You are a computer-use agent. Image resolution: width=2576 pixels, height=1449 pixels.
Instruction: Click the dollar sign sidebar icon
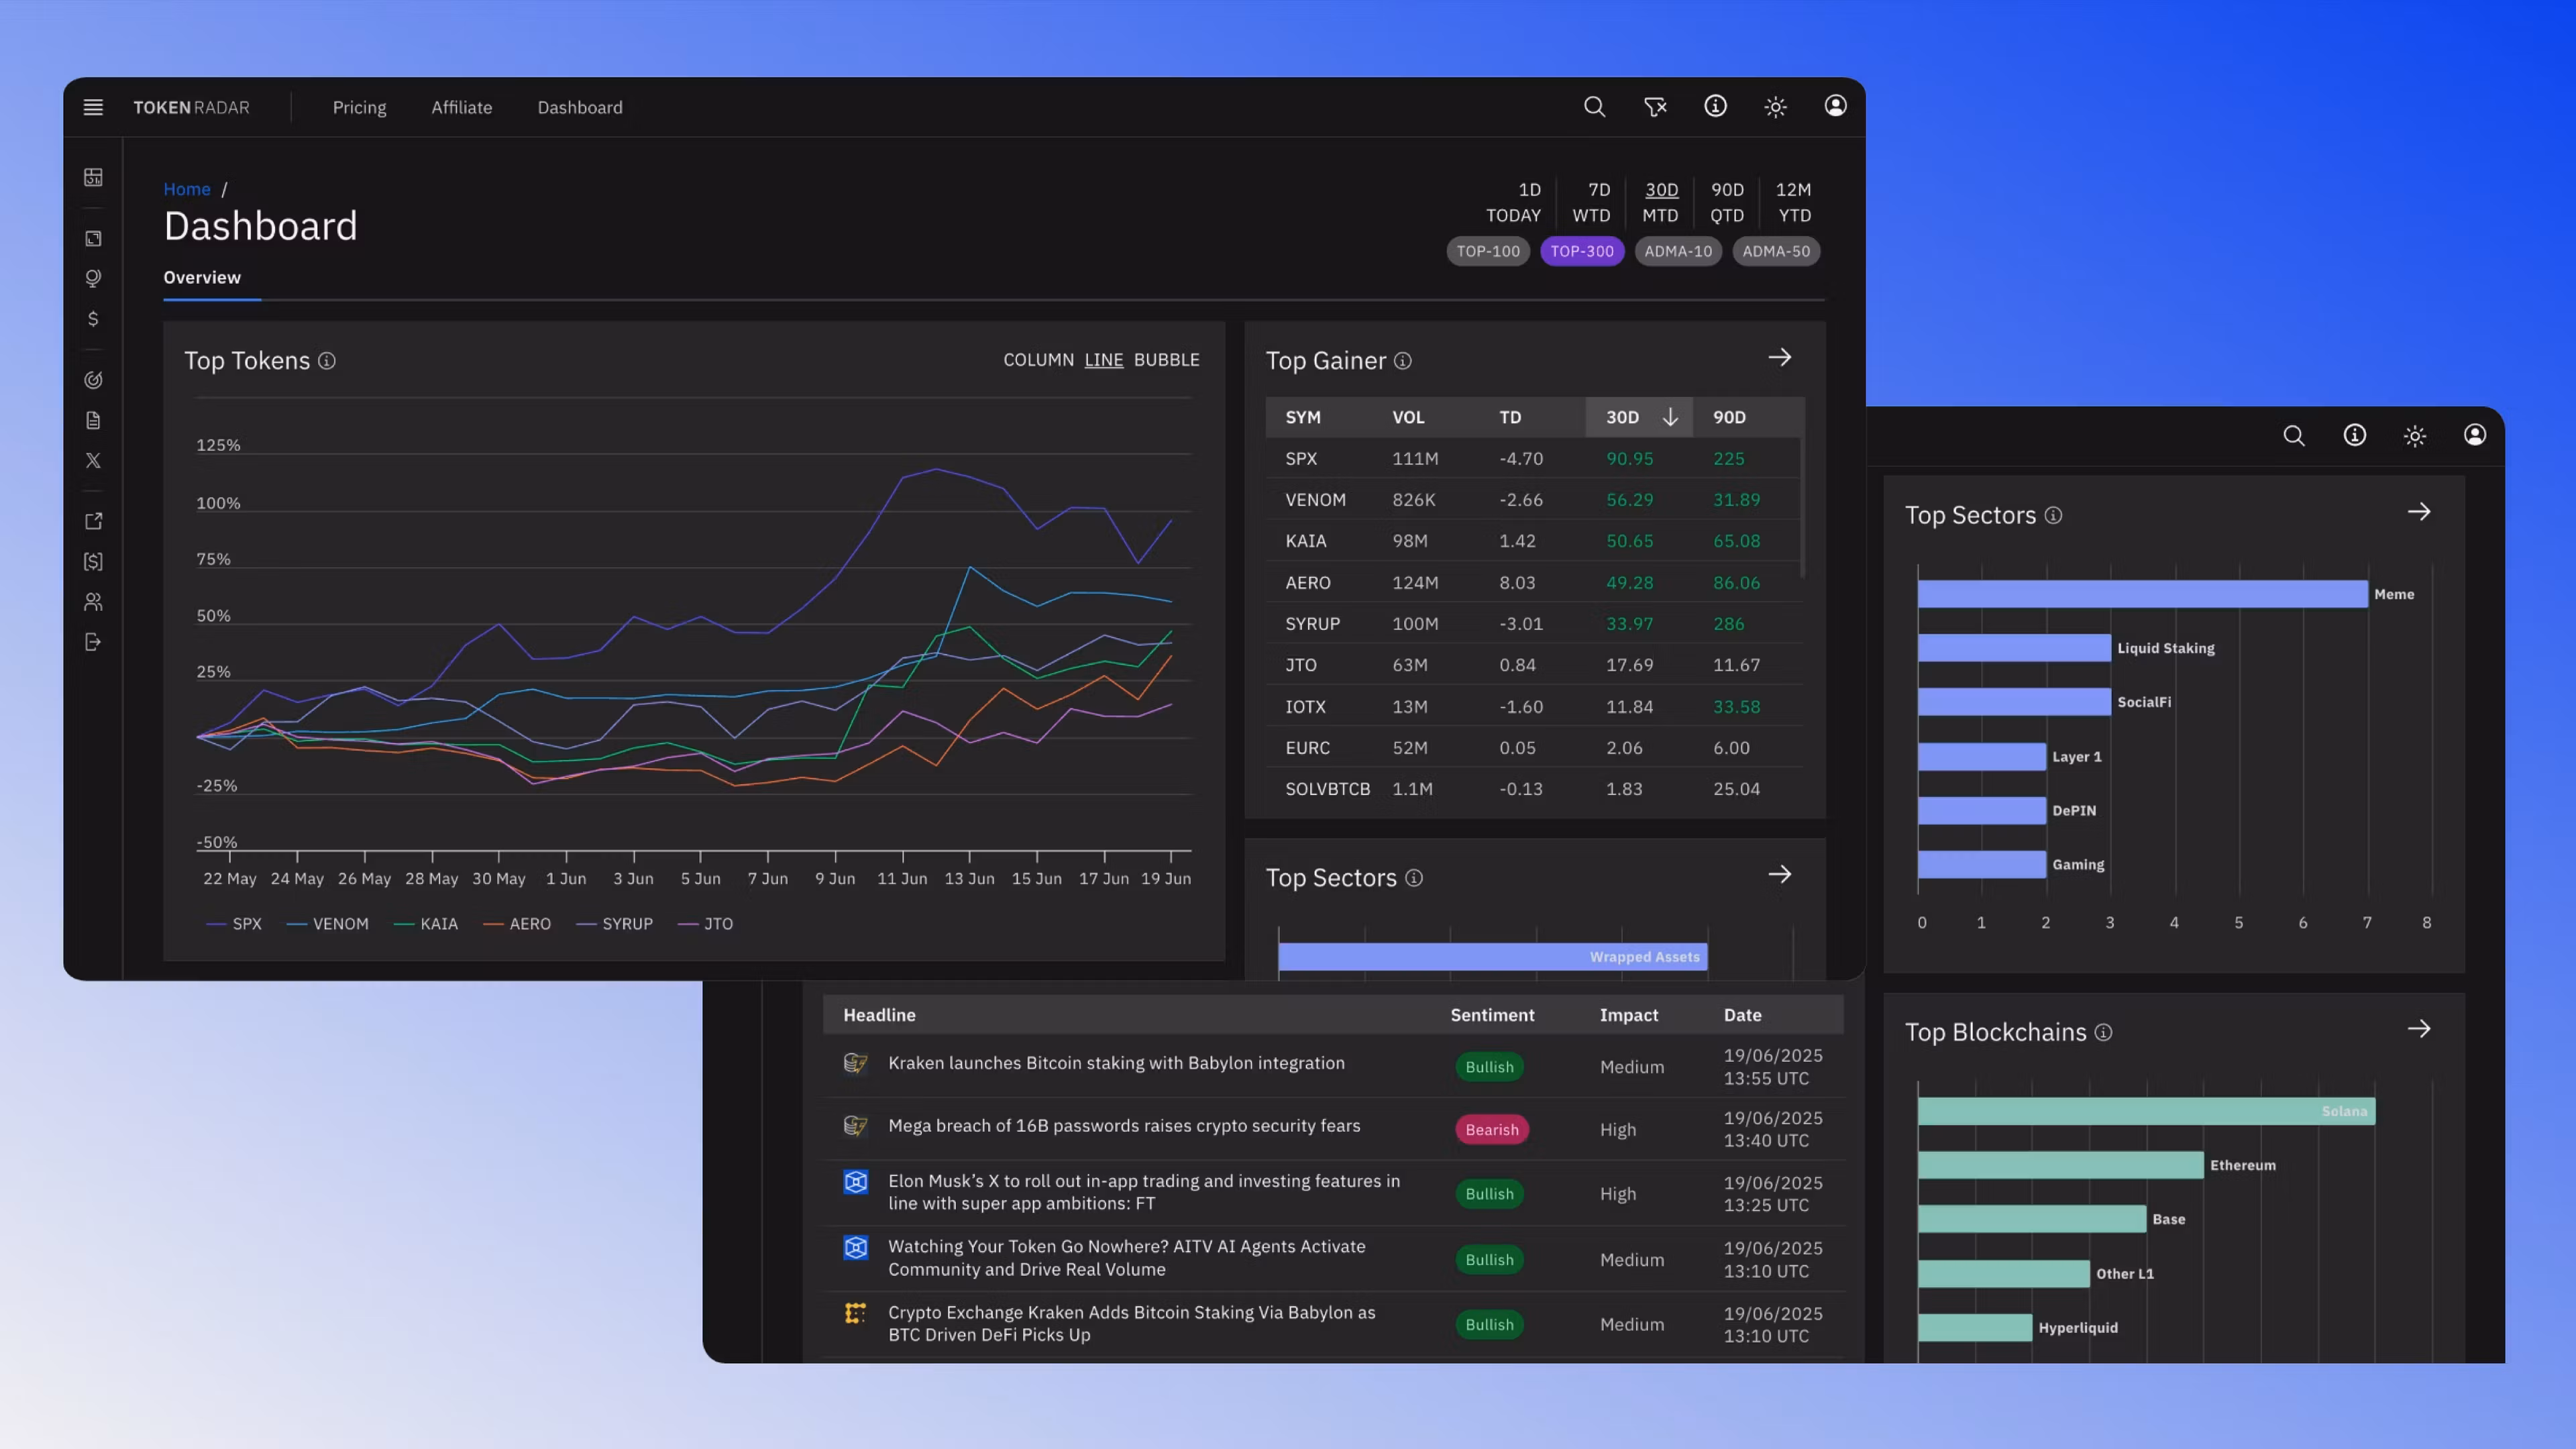[93, 319]
